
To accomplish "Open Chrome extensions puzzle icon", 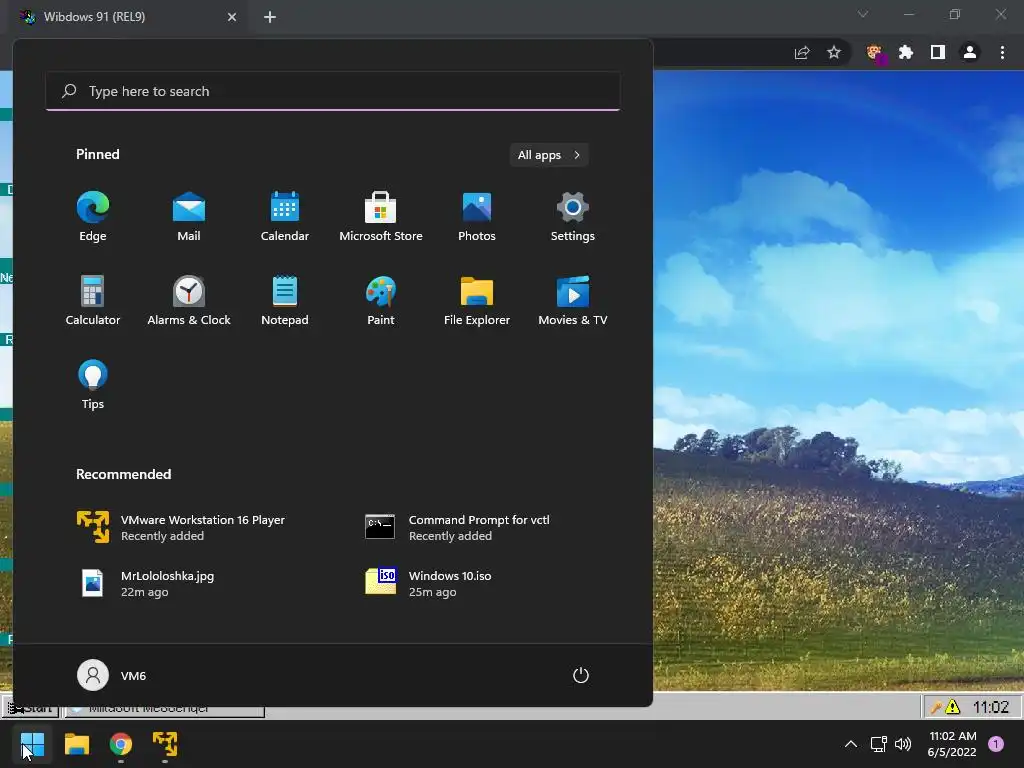I will [x=906, y=52].
